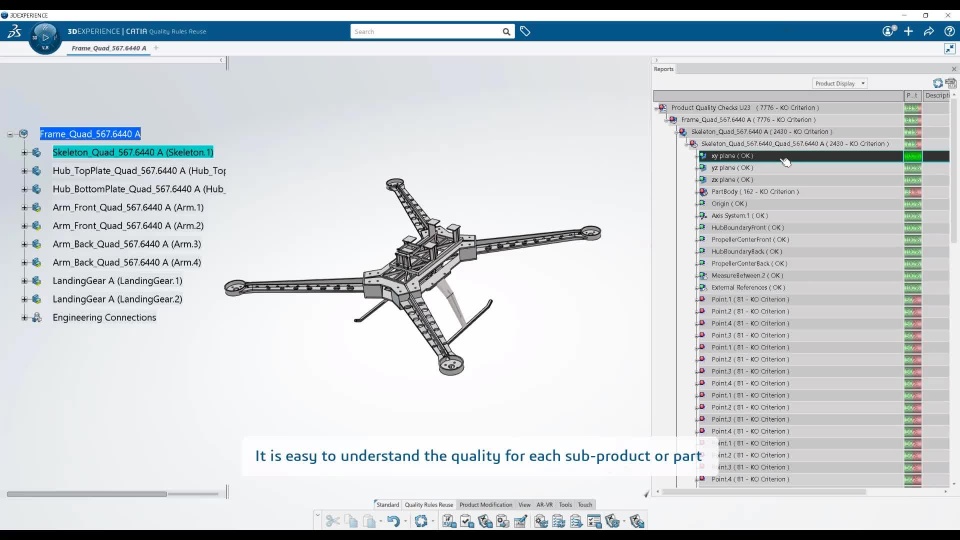
Task: Add a new tab with the plus beside Frame_Quad
Action: coord(156,48)
